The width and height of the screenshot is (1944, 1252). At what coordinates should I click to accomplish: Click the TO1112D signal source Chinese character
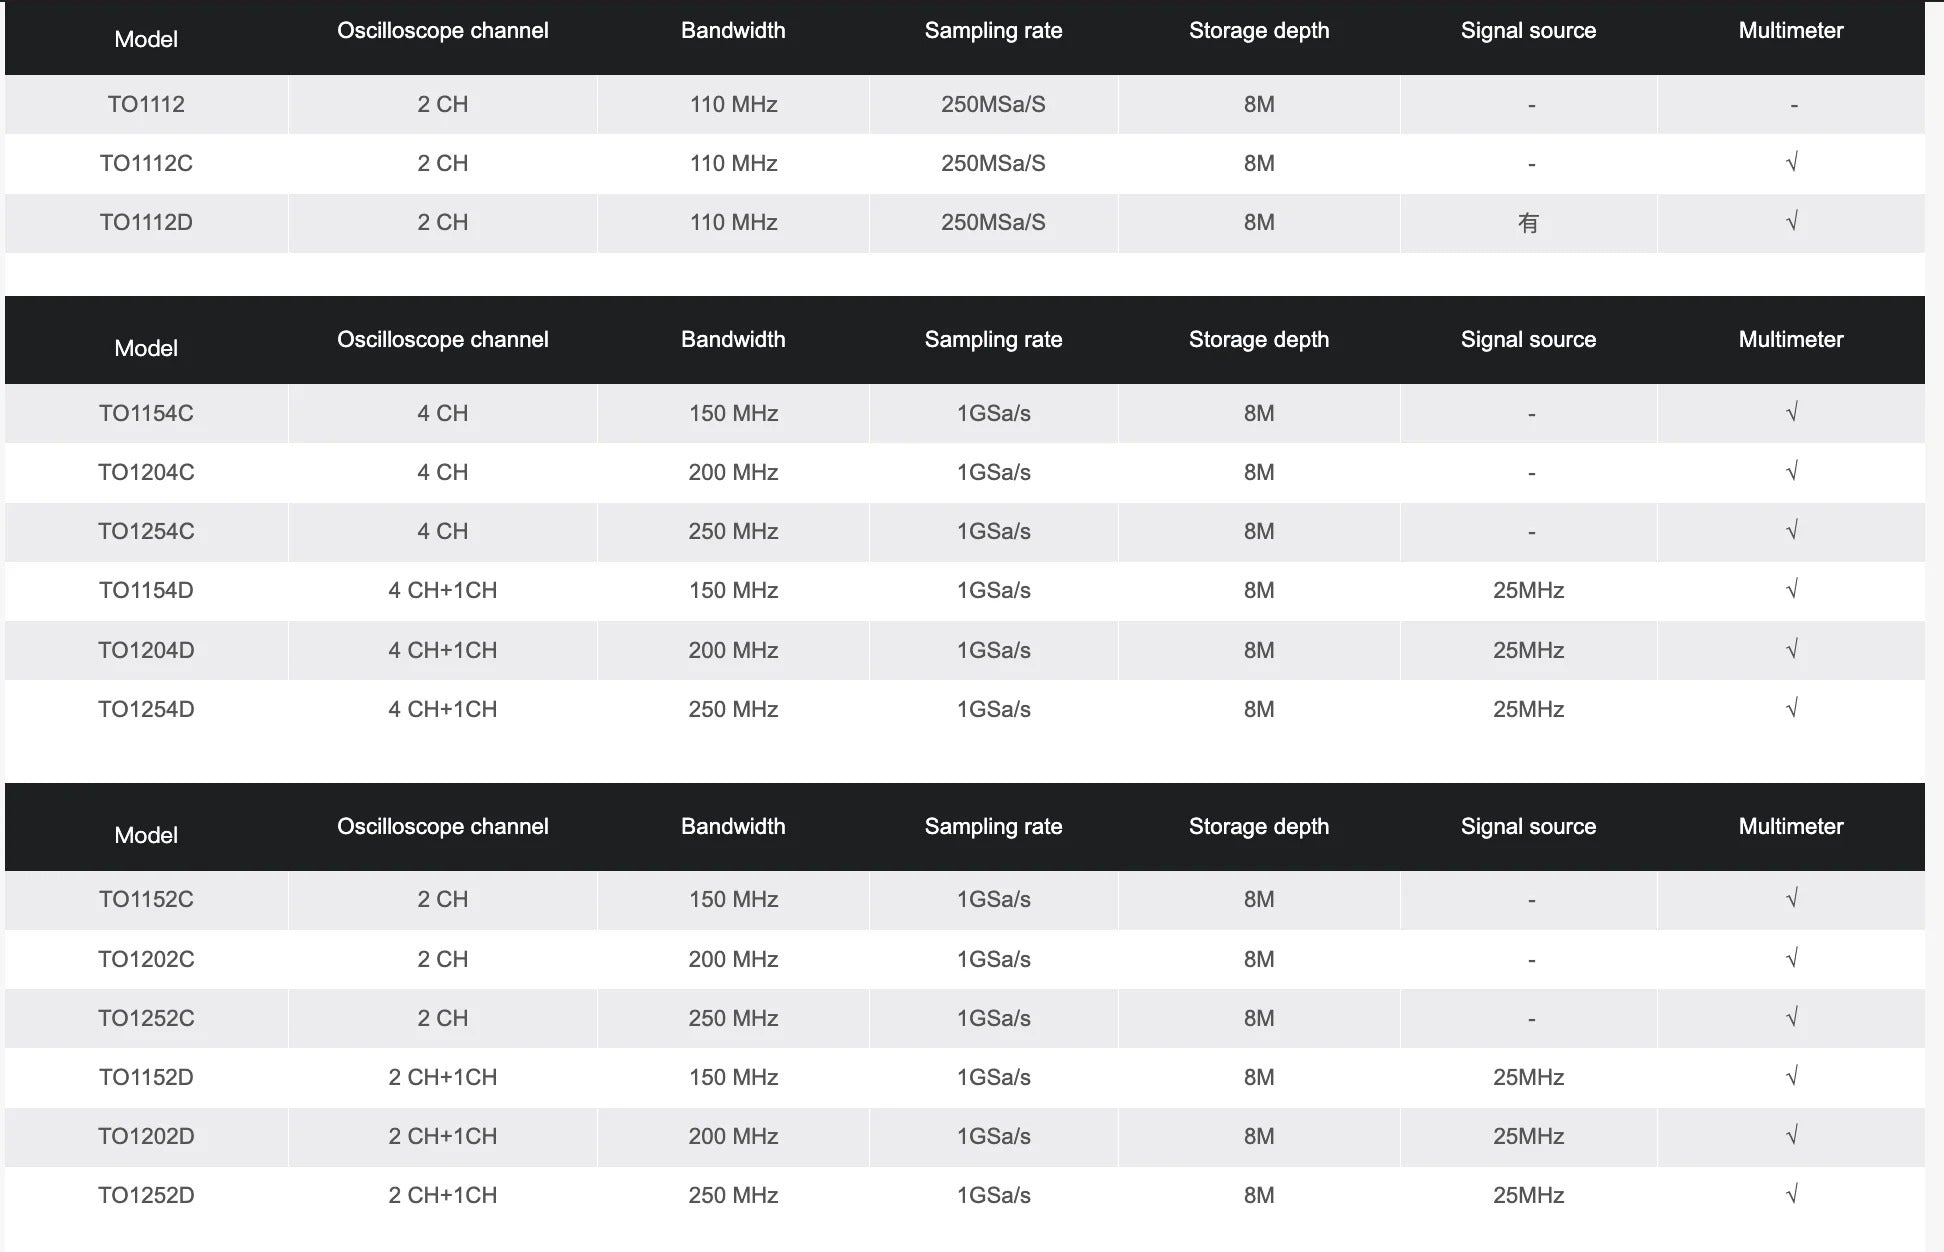click(1528, 223)
